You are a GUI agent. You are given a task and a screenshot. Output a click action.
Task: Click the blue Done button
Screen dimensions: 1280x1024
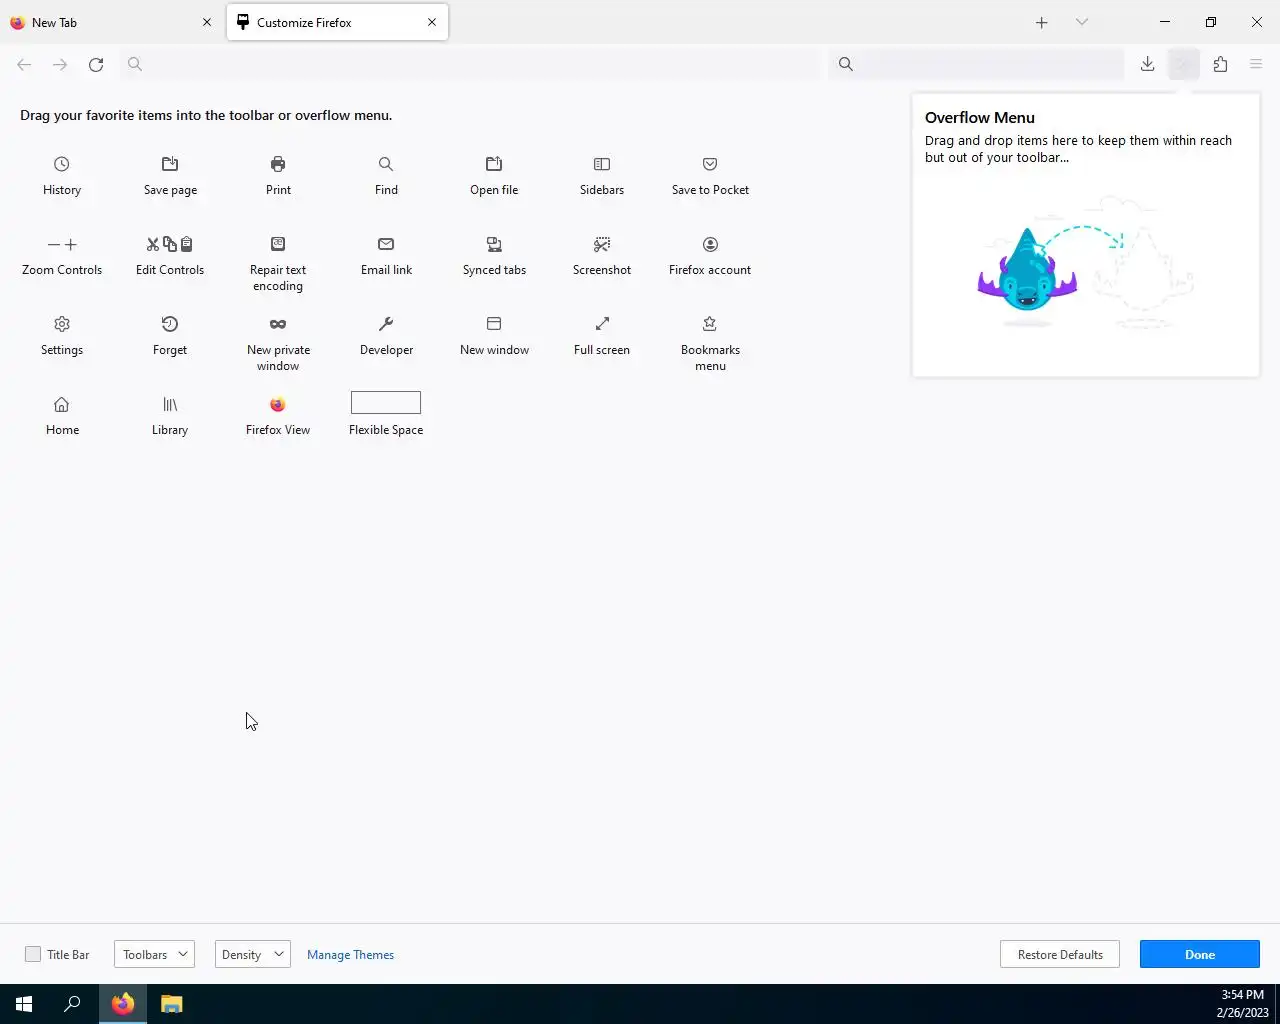click(x=1200, y=954)
